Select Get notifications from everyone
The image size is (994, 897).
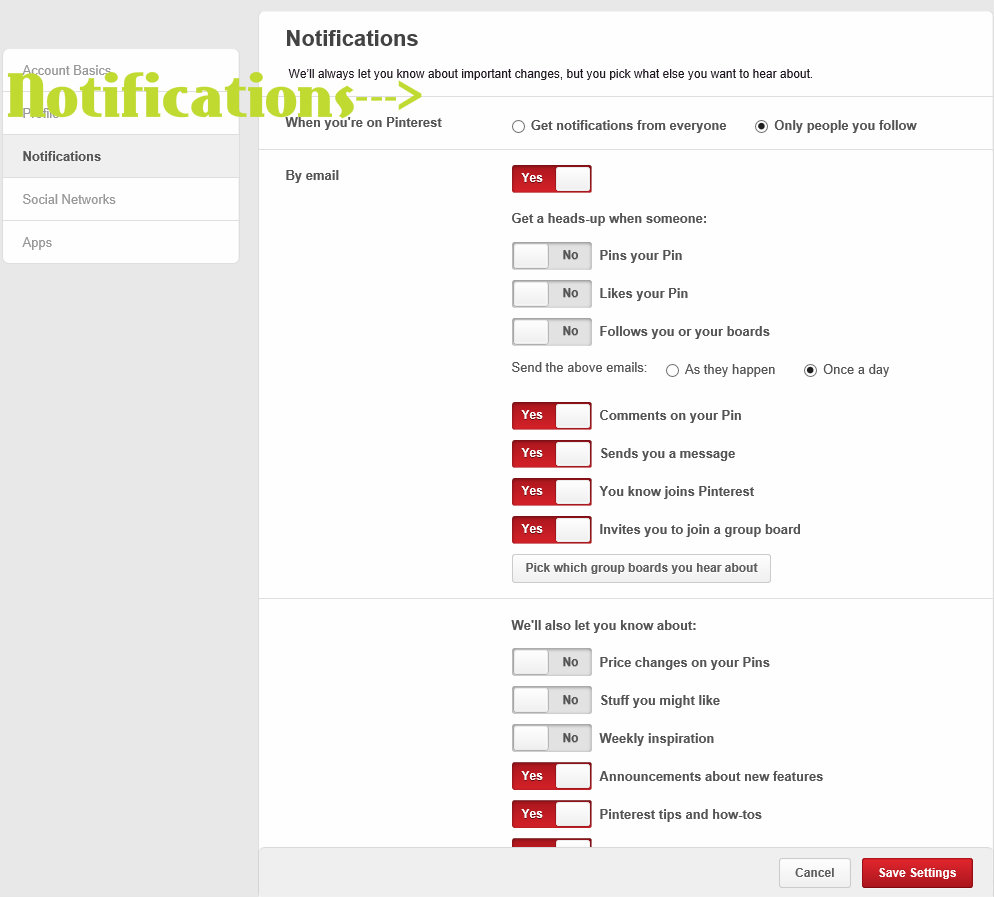[x=518, y=126]
